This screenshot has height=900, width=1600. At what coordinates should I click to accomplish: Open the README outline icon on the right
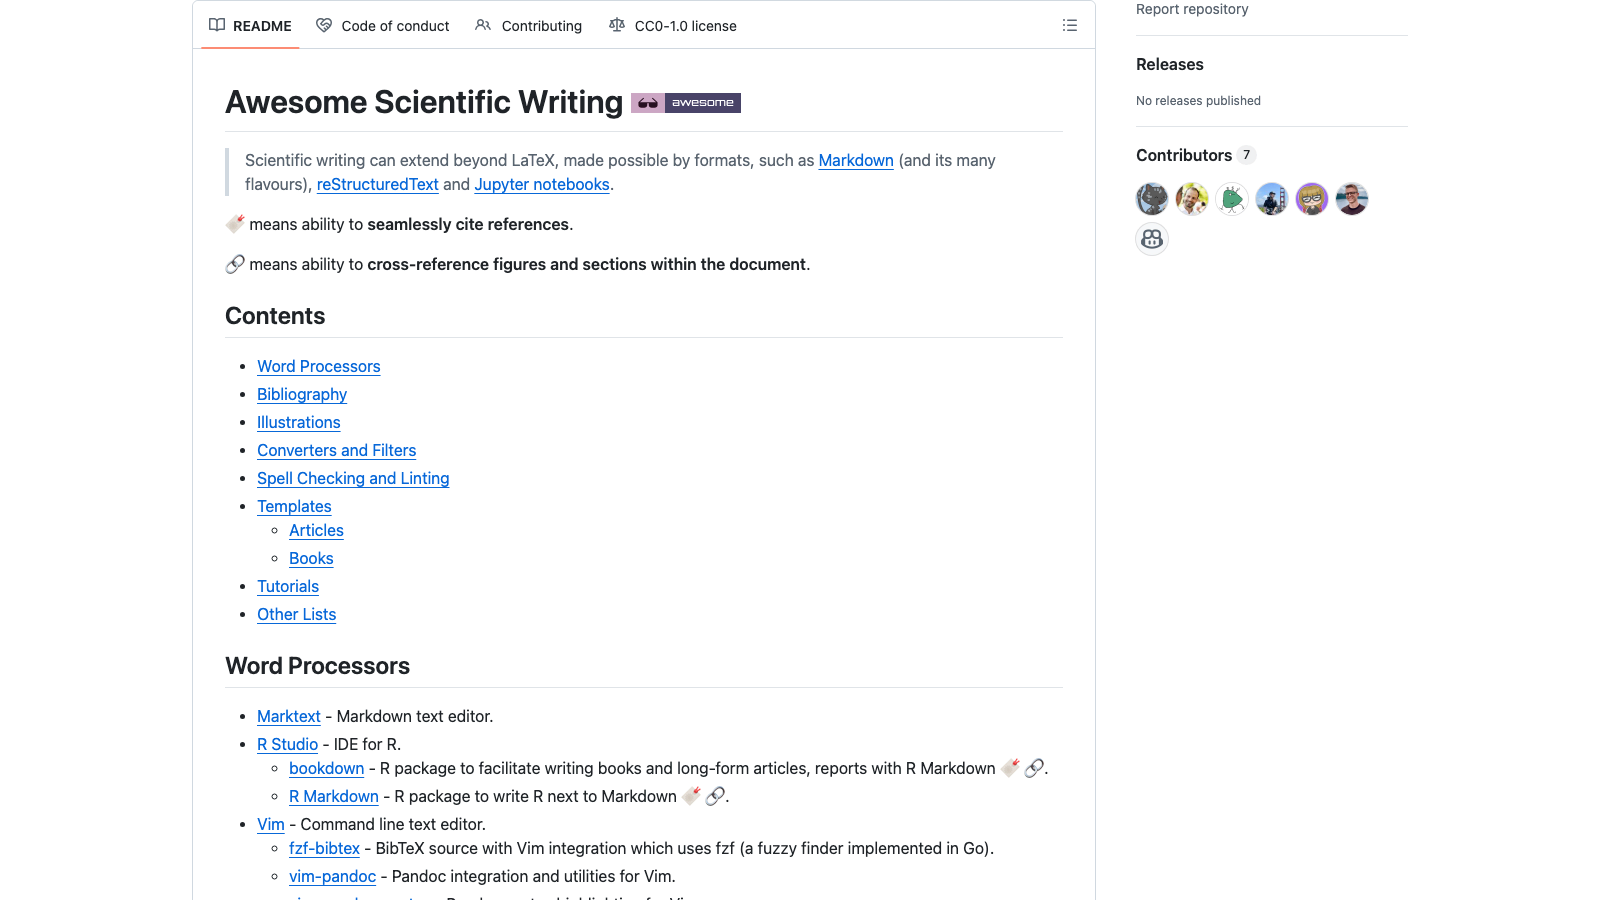pos(1069,25)
